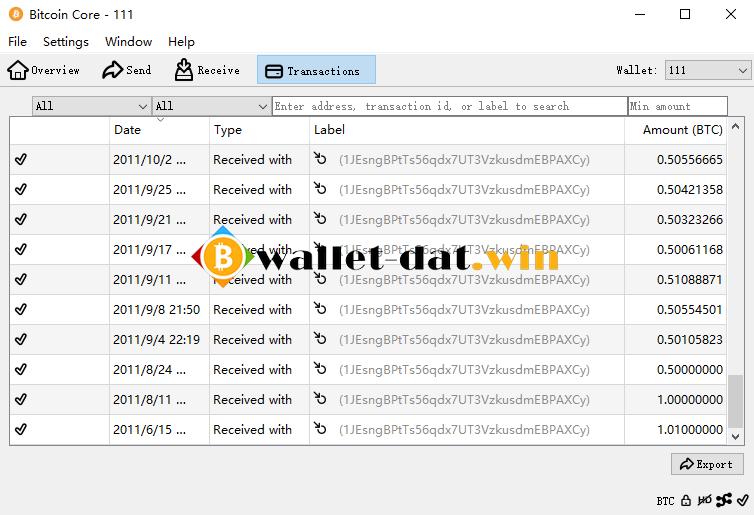Click the confirmed checkmark on the 2011/9/11 row
The image size is (754, 515).
[x=21, y=279]
